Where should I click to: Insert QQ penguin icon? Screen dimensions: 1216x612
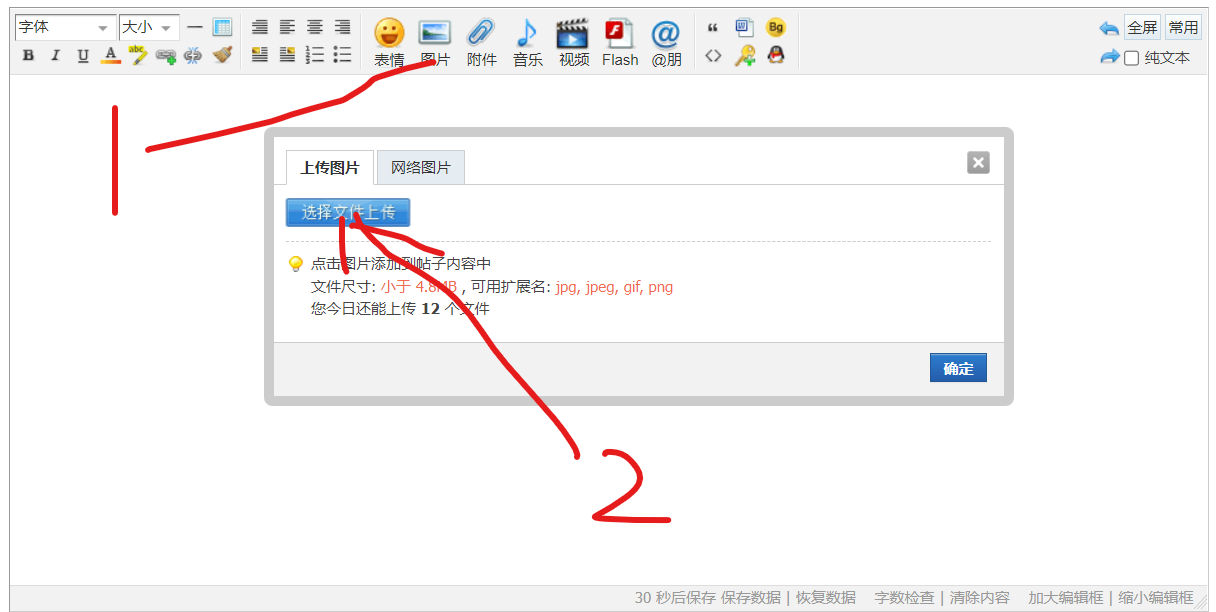click(x=775, y=56)
